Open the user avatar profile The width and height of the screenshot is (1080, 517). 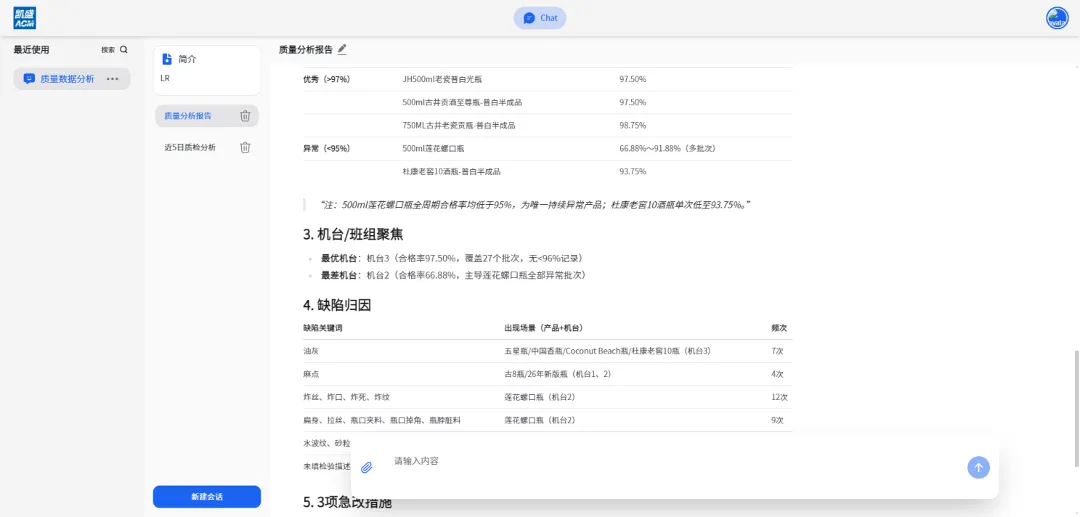[x=1057, y=18]
